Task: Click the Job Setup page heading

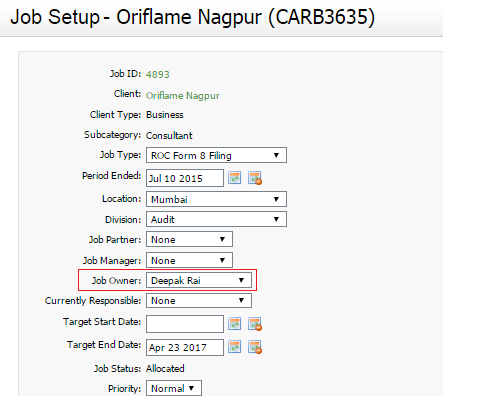Action: coord(193,17)
